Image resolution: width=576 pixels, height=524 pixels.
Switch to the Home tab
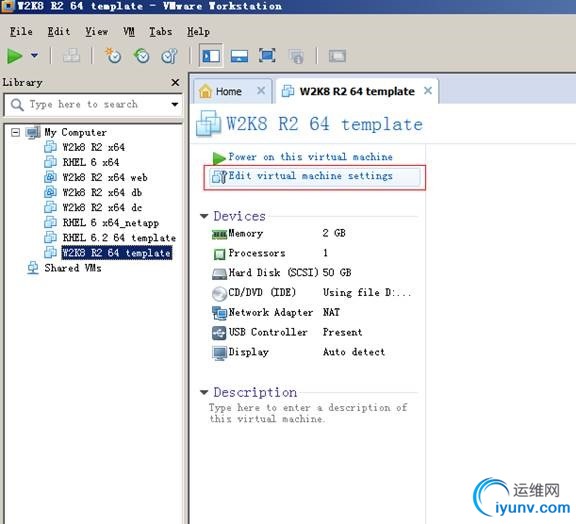[228, 91]
